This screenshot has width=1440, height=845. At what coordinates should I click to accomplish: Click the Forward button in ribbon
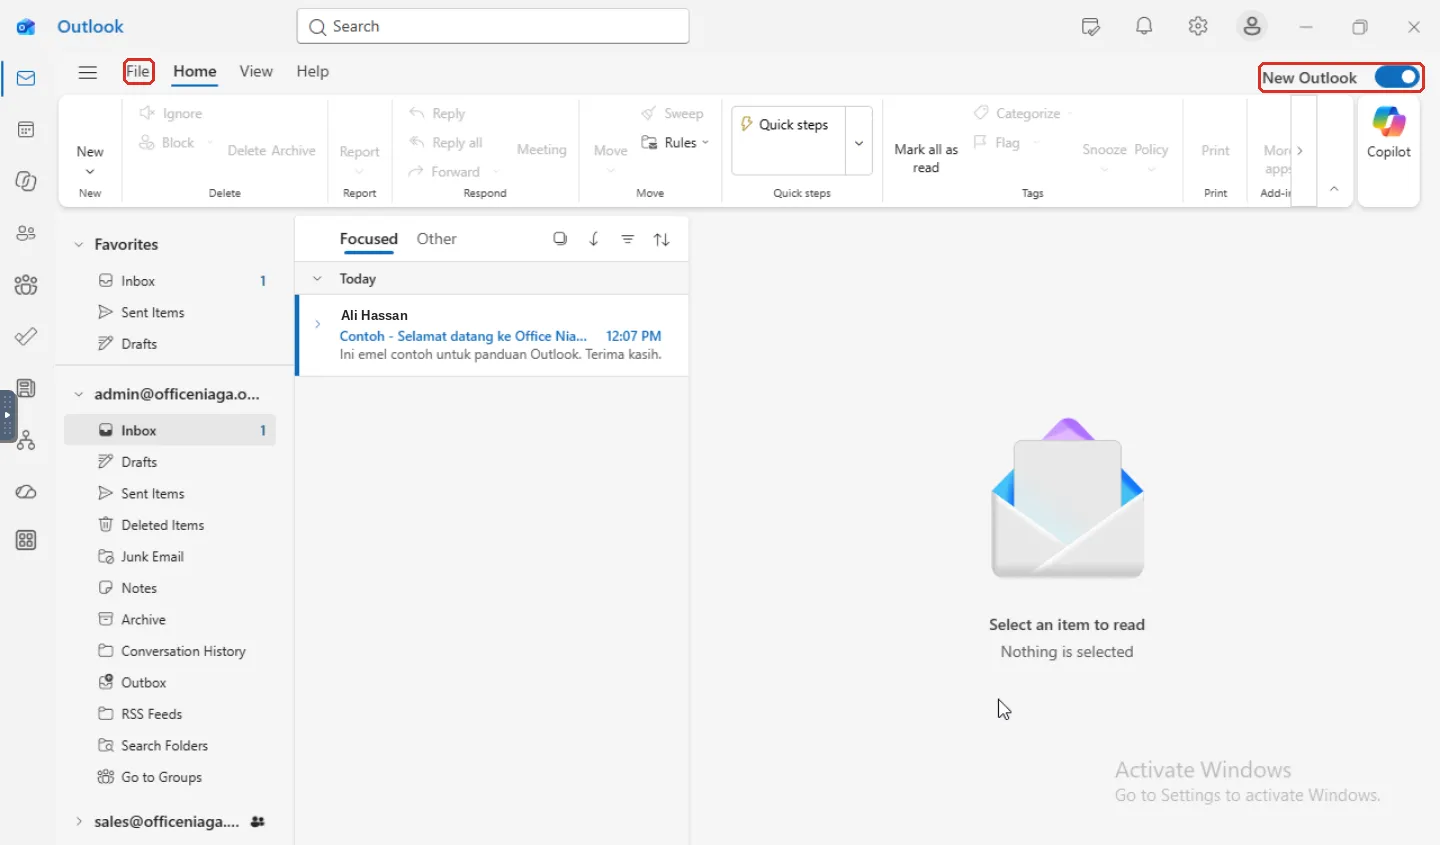point(446,172)
